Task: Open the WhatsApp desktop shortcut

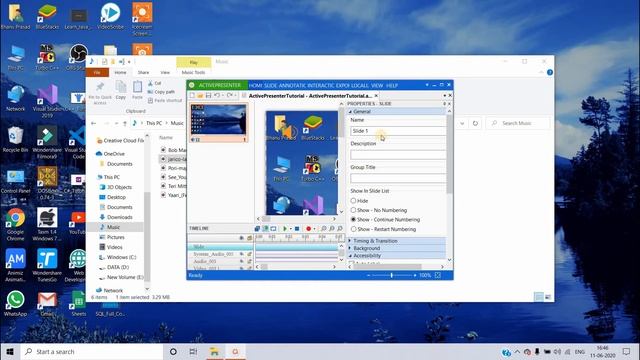Action: pyautogui.click(x=16, y=304)
